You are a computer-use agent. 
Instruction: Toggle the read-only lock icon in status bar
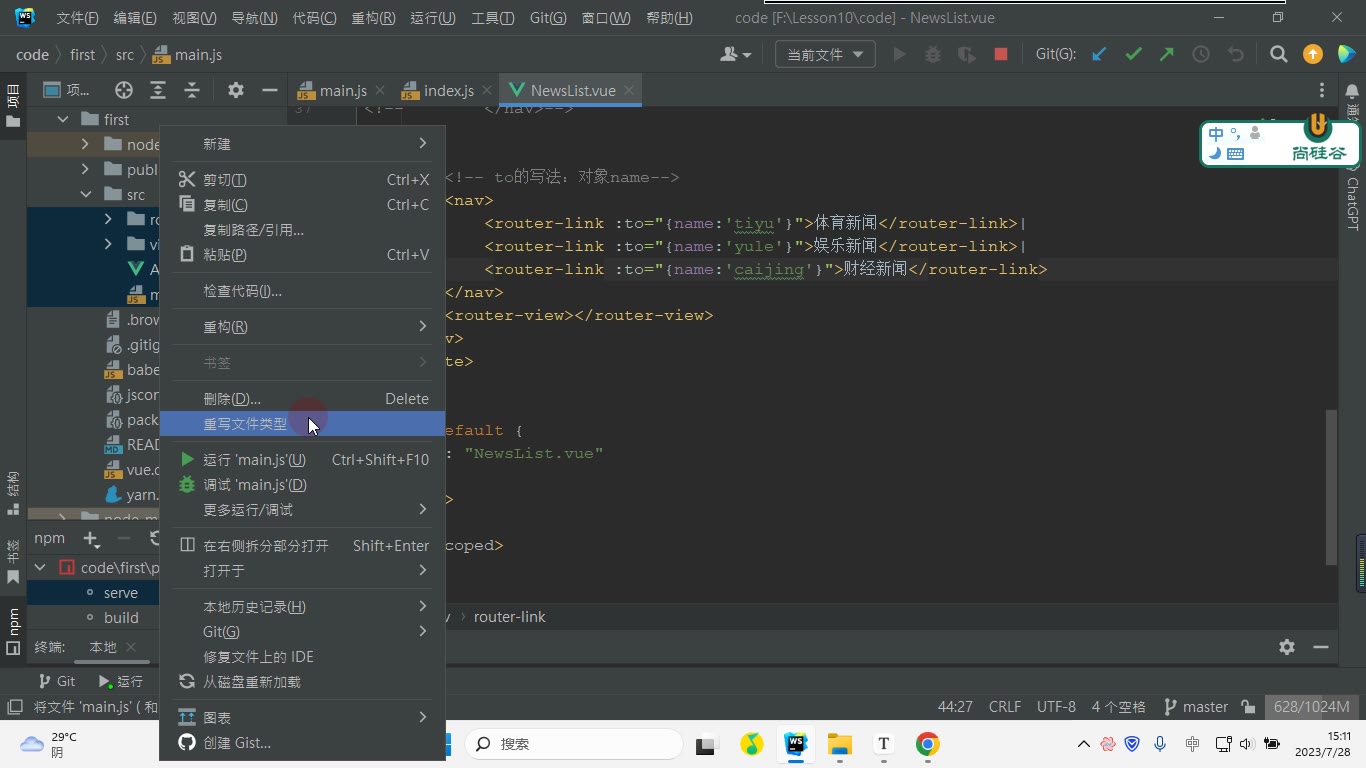coord(1248,707)
